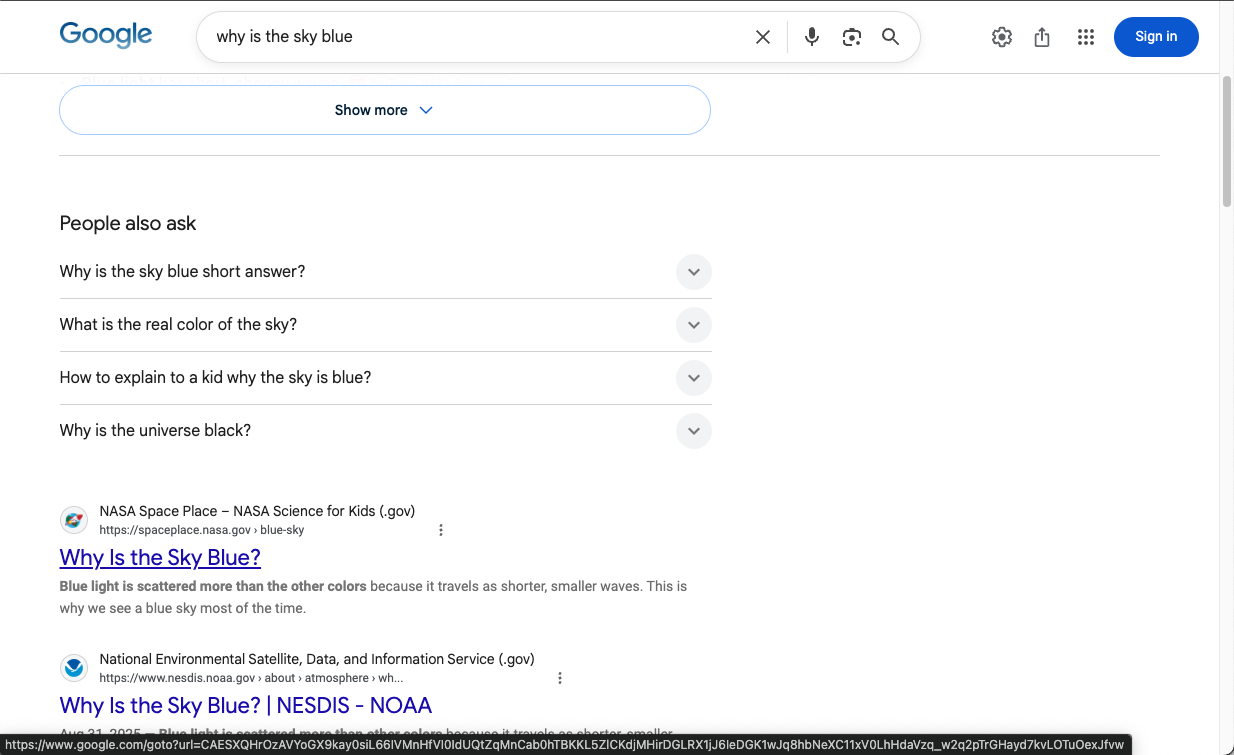Open Google apps grid icon
Viewport: 1234px width, 755px height.
[1086, 37]
